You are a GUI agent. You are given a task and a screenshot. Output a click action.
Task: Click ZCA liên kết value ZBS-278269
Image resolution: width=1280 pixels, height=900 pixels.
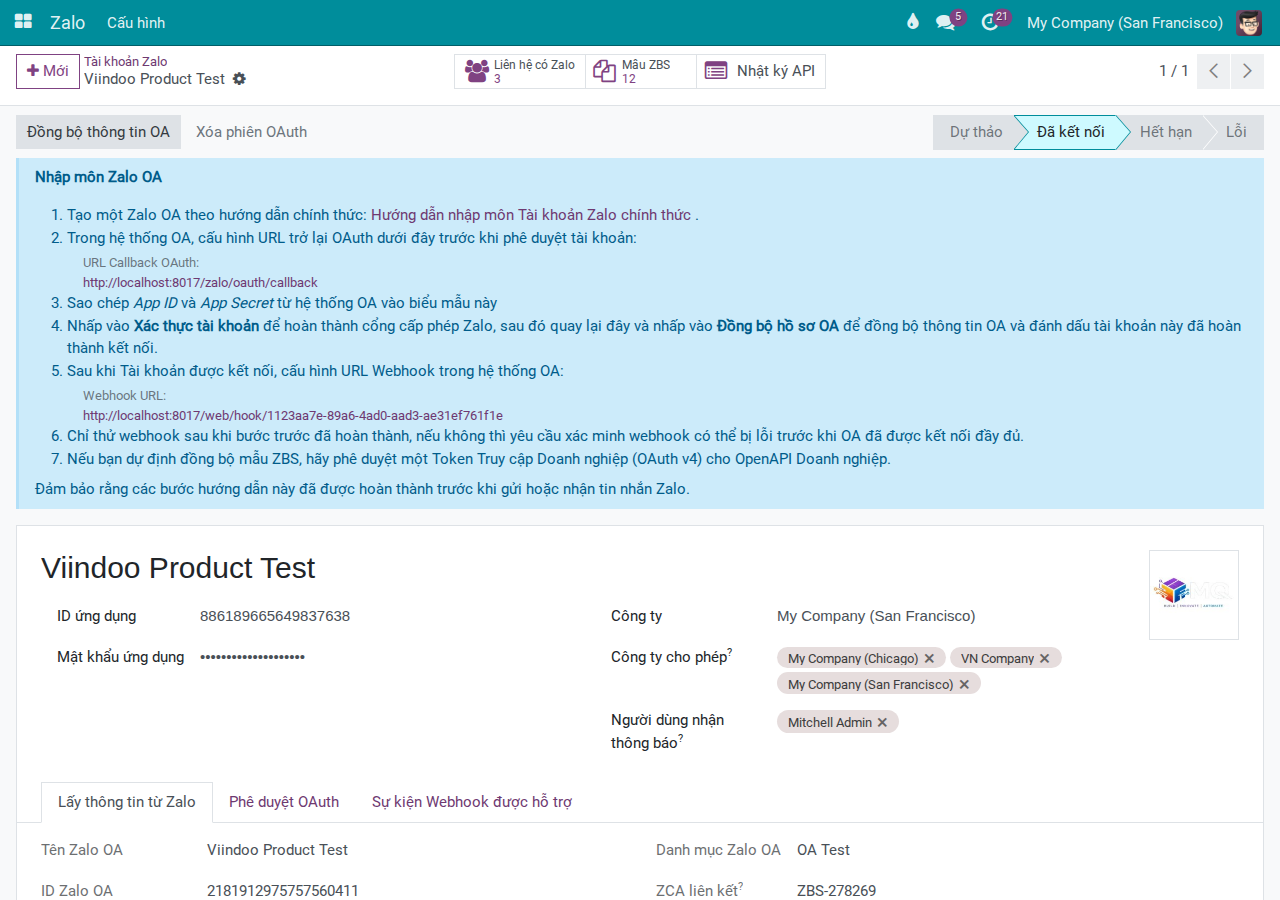click(x=837, y=891)
